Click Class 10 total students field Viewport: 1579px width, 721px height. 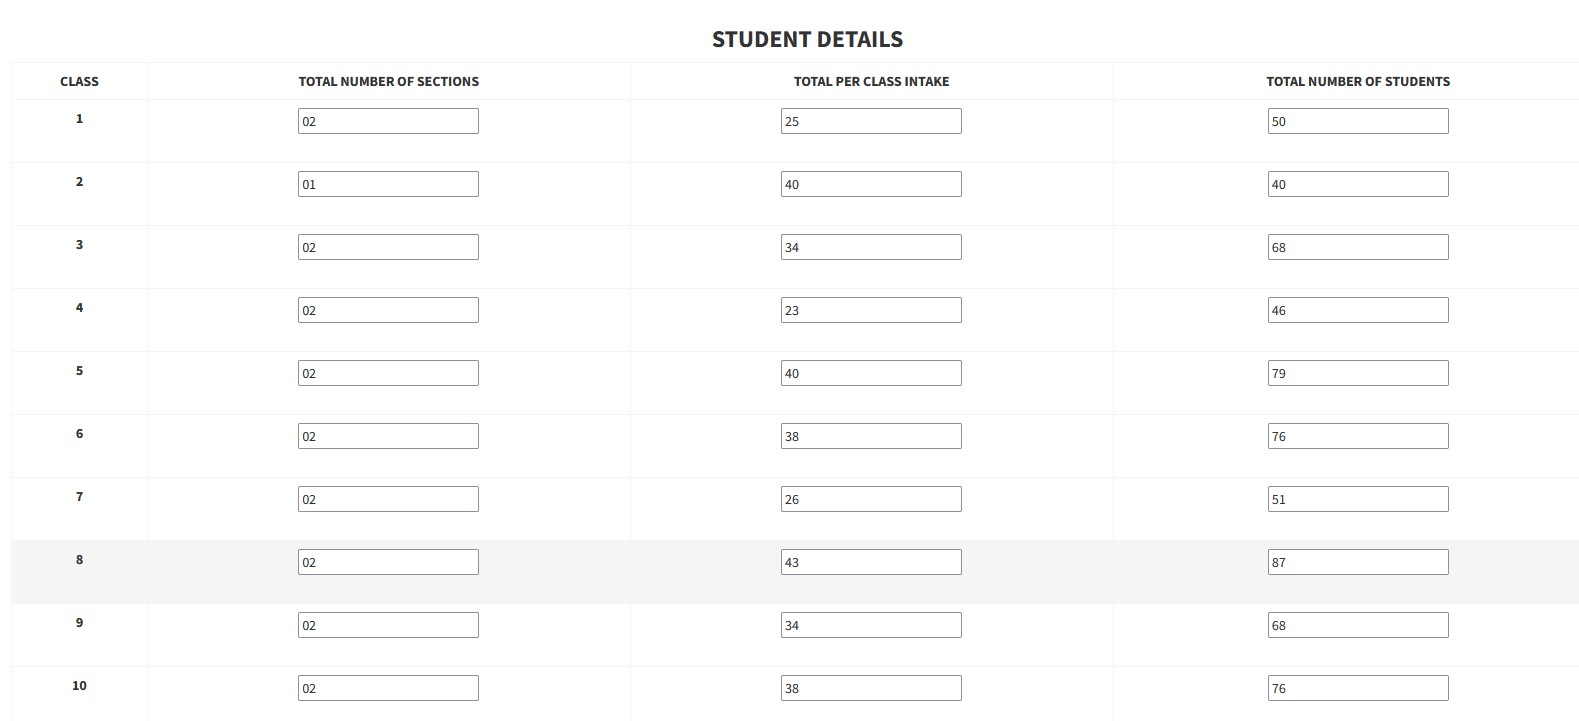coord(1357,688)
